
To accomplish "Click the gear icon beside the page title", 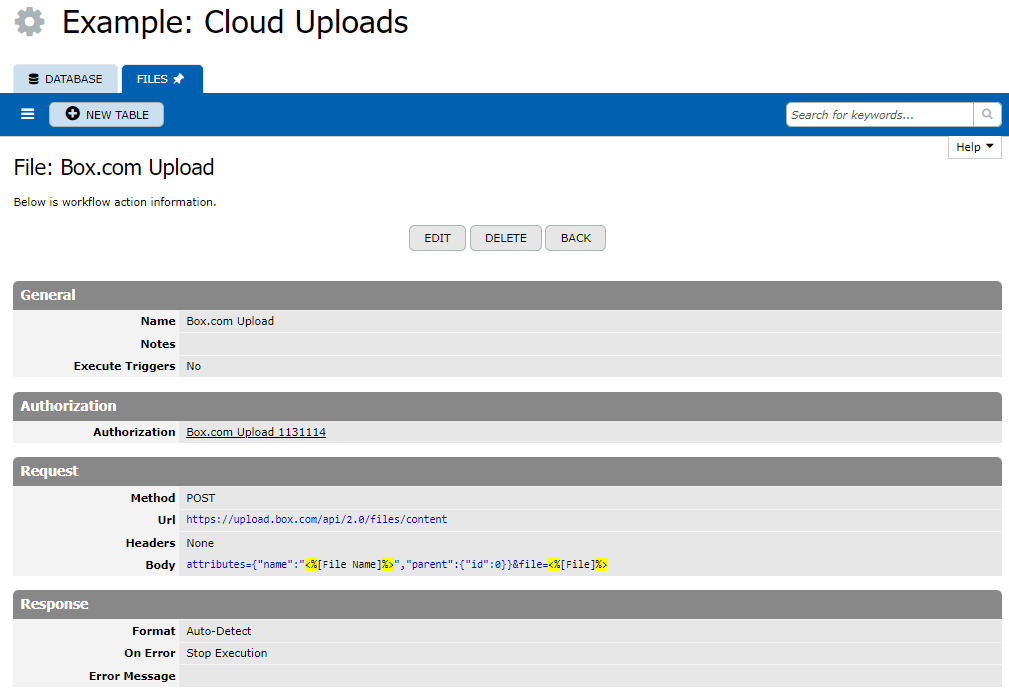I will tap(30, 22).
